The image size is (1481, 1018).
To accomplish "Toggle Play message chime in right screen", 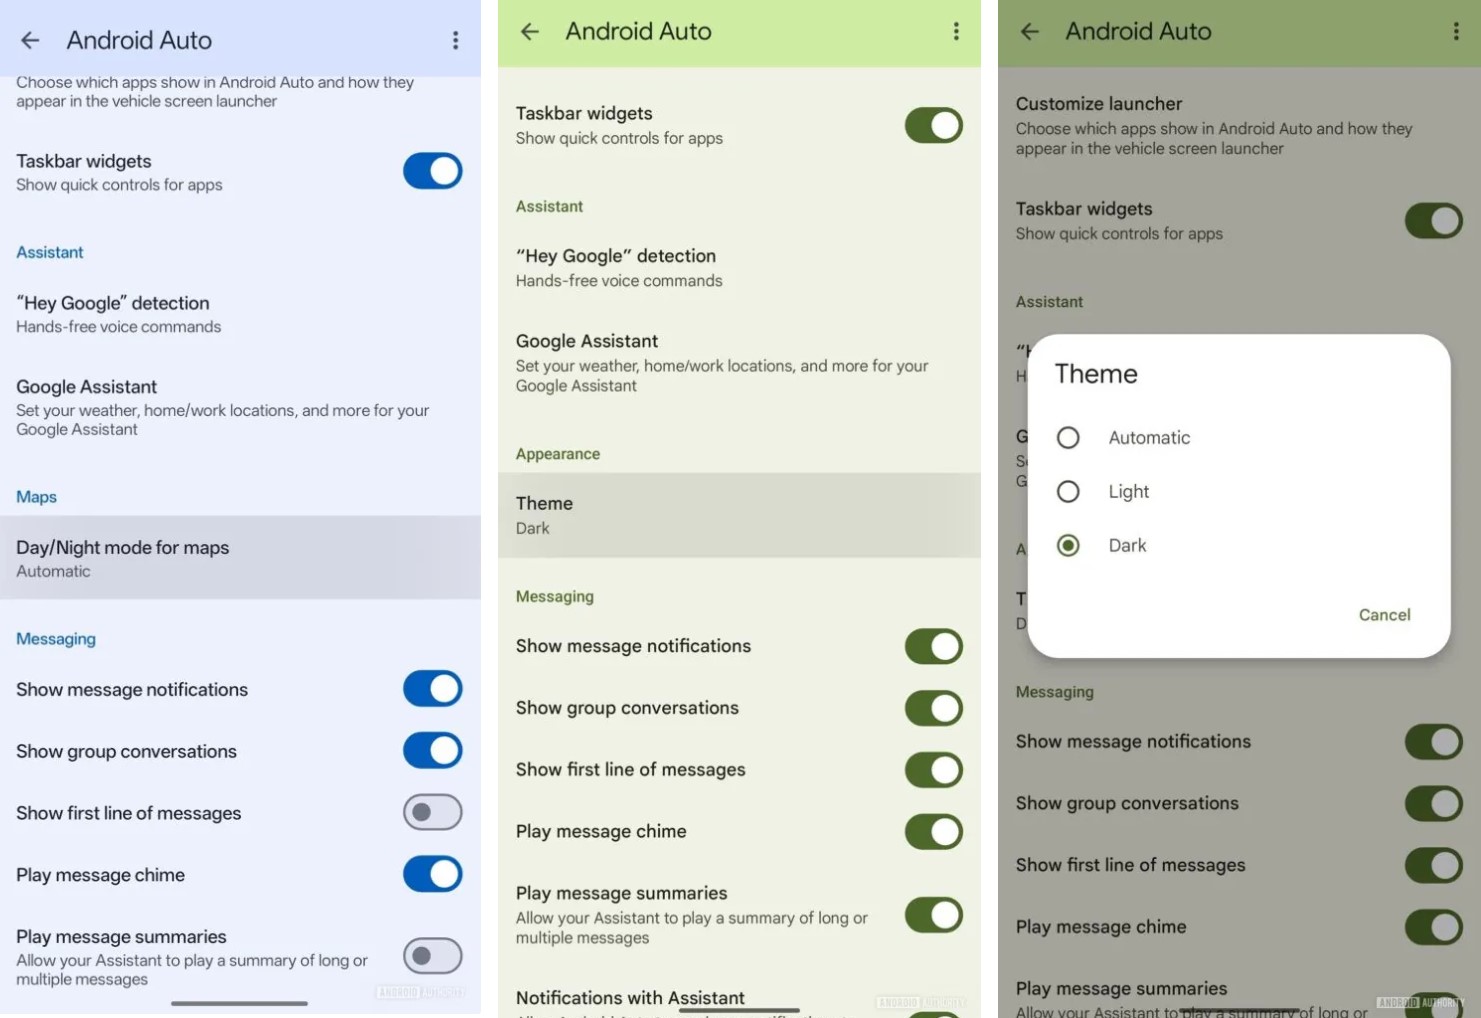I will point(1434,927).
